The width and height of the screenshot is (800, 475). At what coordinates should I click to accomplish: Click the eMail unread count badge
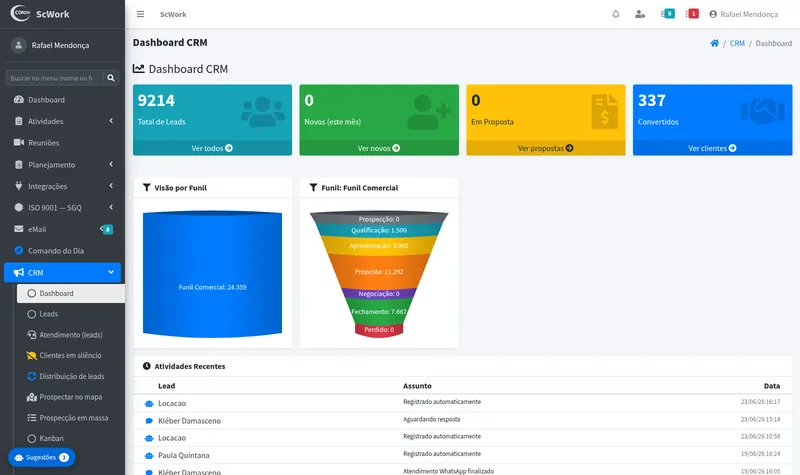[x=108, y=230]
